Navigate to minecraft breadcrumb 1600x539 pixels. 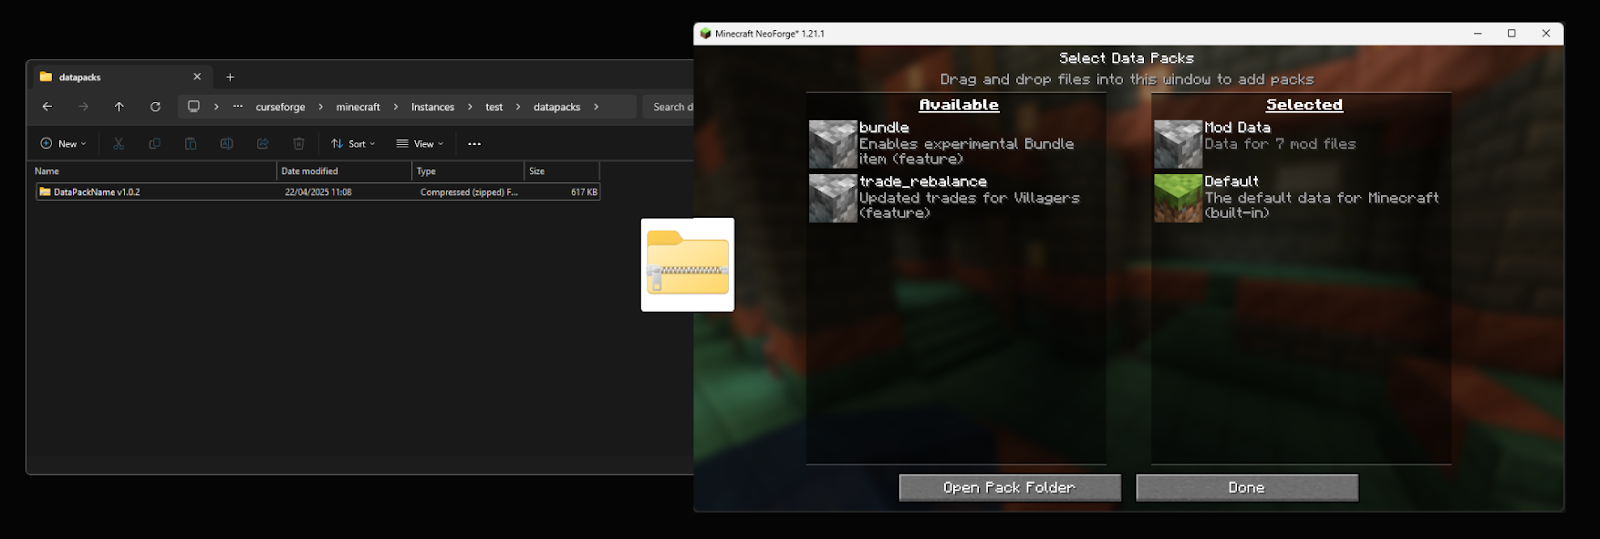[358, 107]
